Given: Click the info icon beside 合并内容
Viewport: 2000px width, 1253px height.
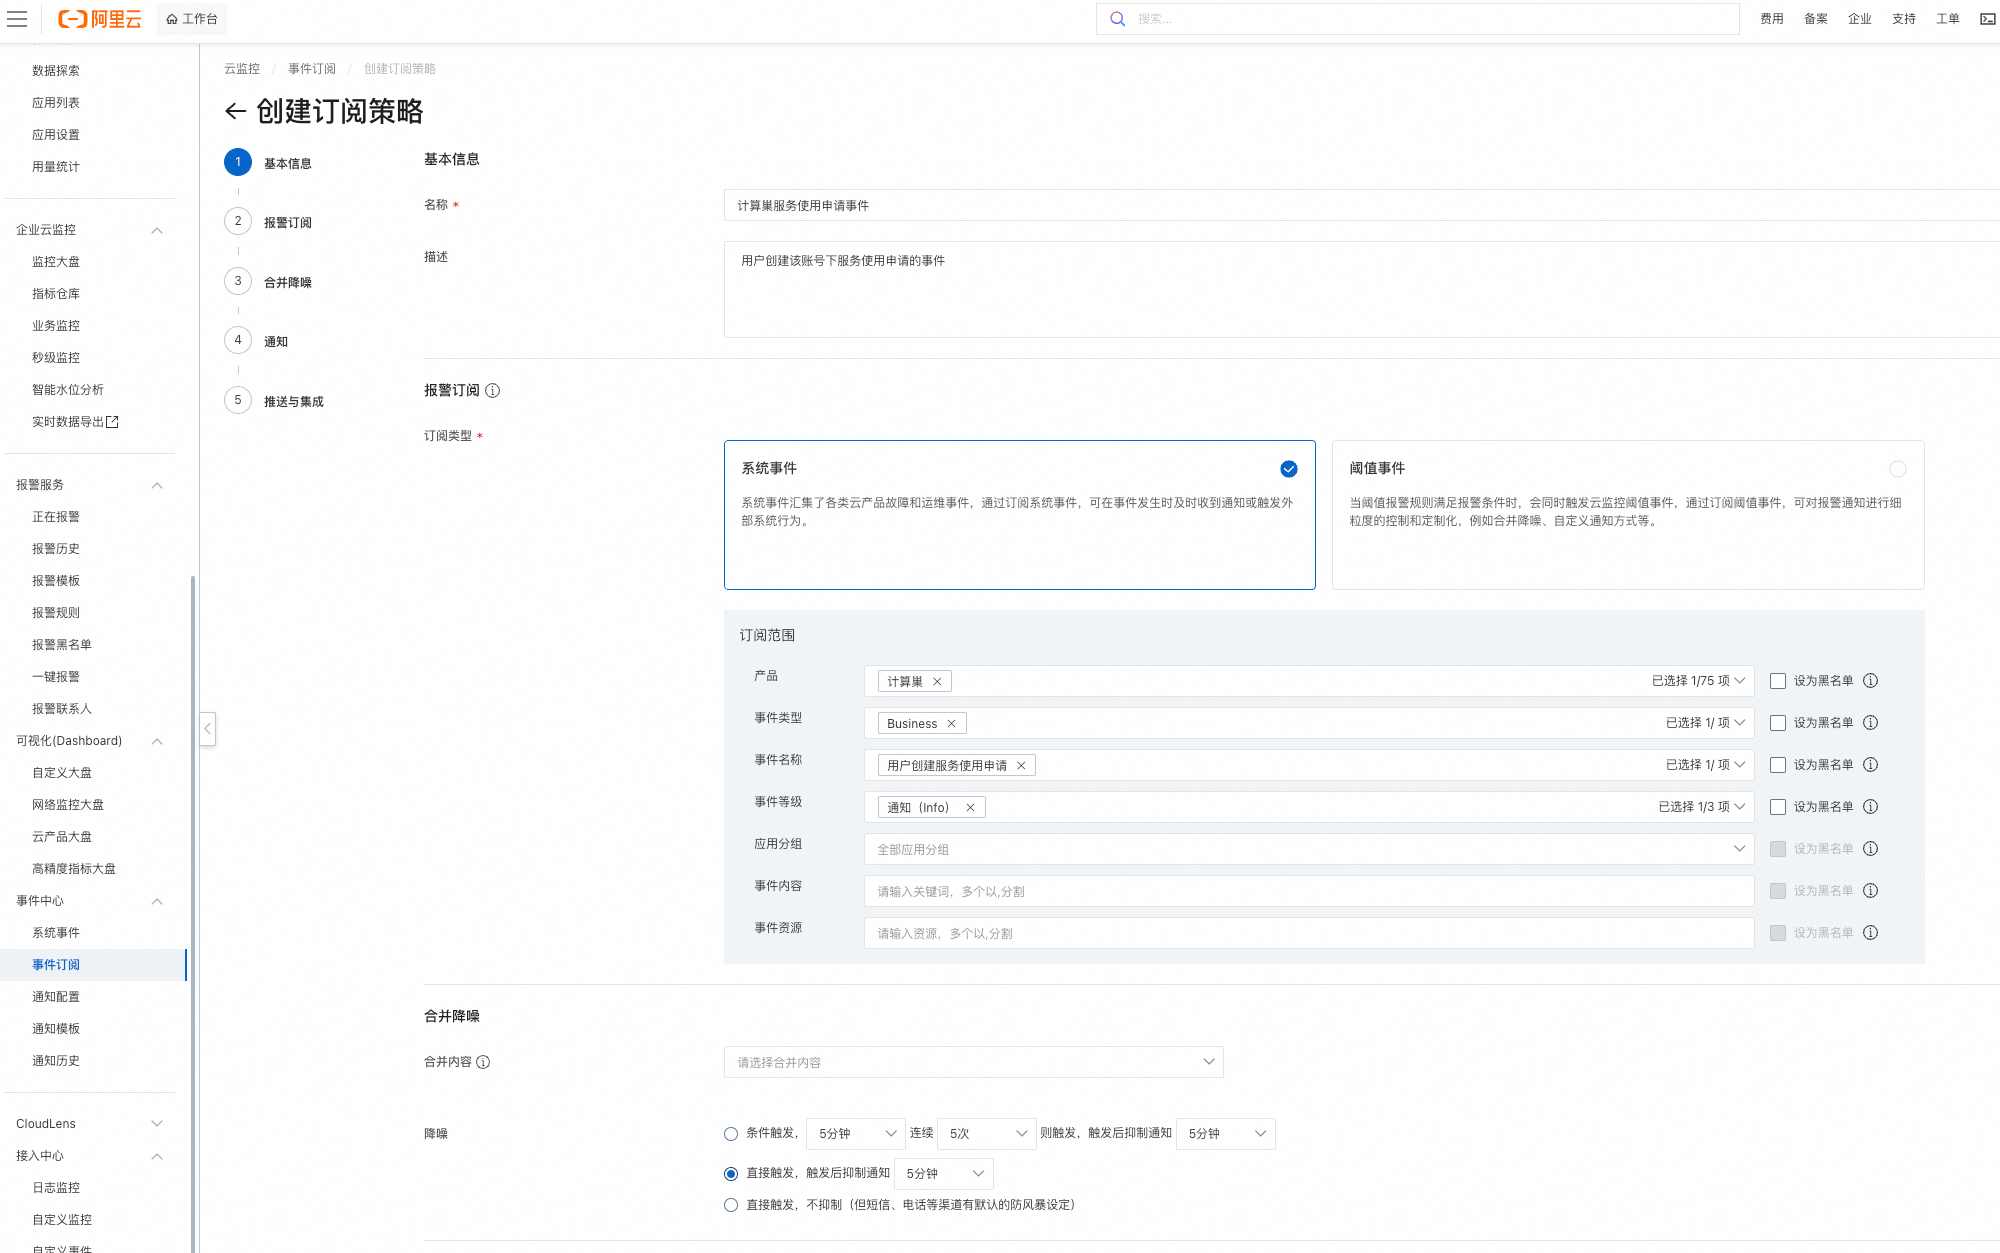Looking at the screenshot, I should [x=484, y=1062].
